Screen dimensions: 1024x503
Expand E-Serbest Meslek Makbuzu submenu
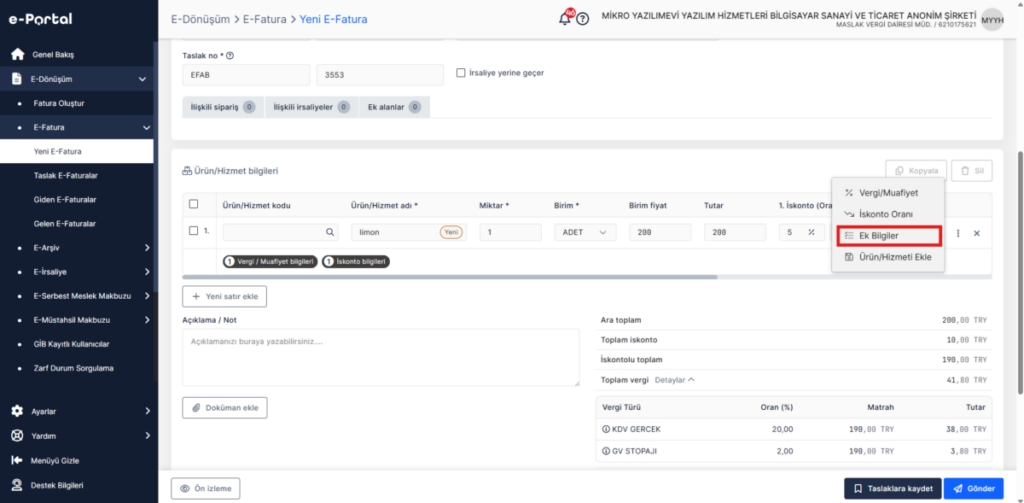(147, 296)
